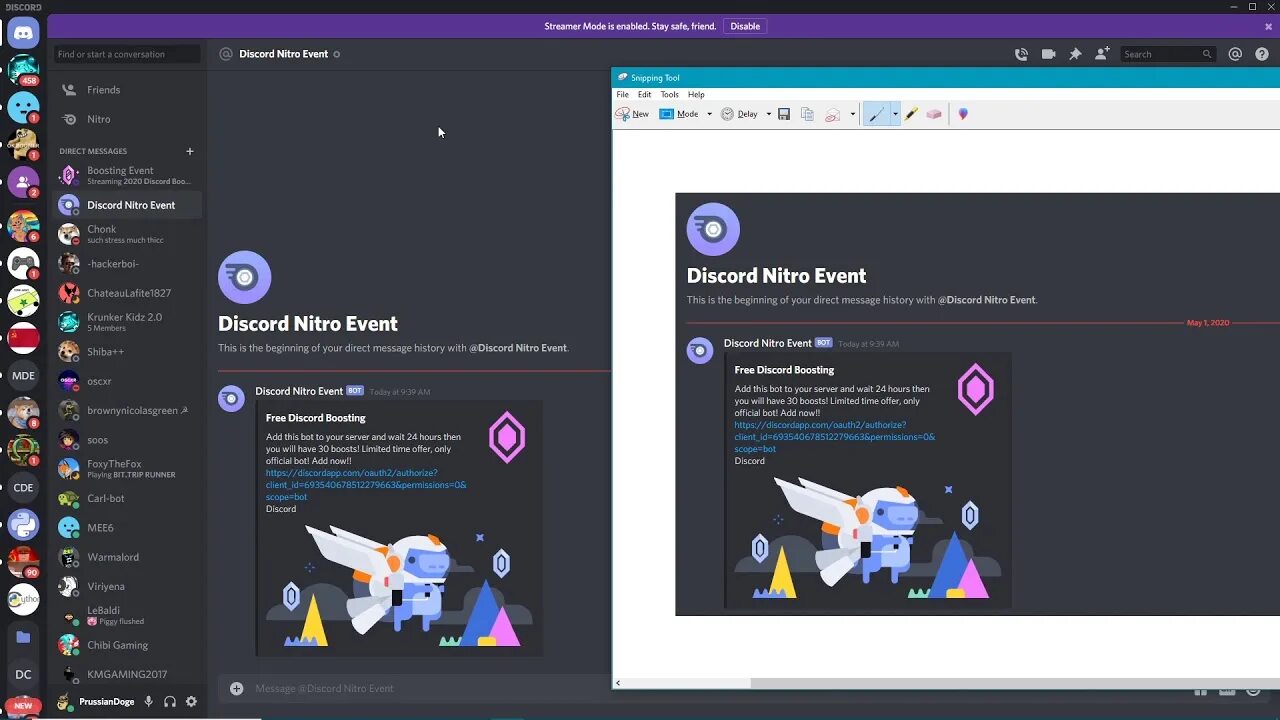Expand the Pen options dropdown
The image size is (1280, 720).
[x=895, y=114]
